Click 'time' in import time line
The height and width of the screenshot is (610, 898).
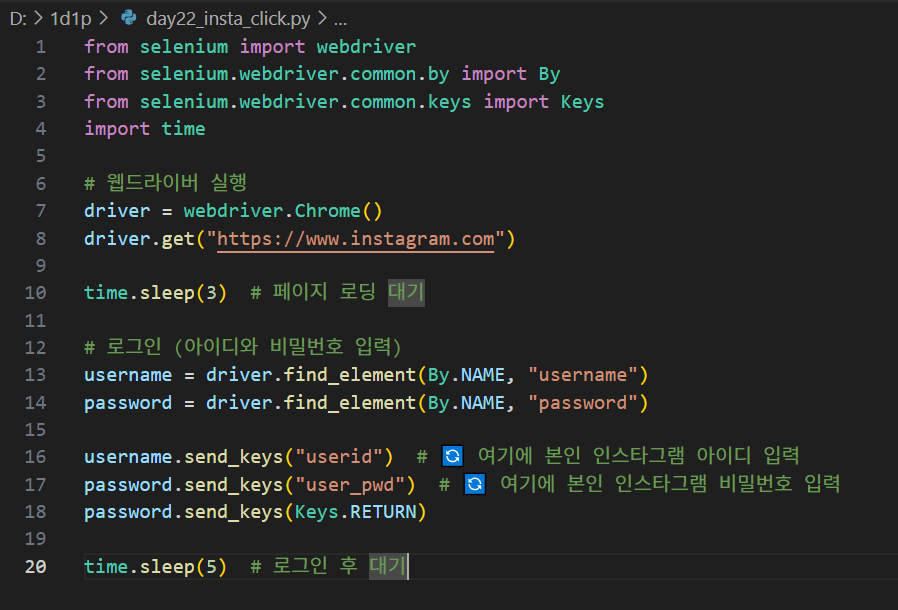183,129
